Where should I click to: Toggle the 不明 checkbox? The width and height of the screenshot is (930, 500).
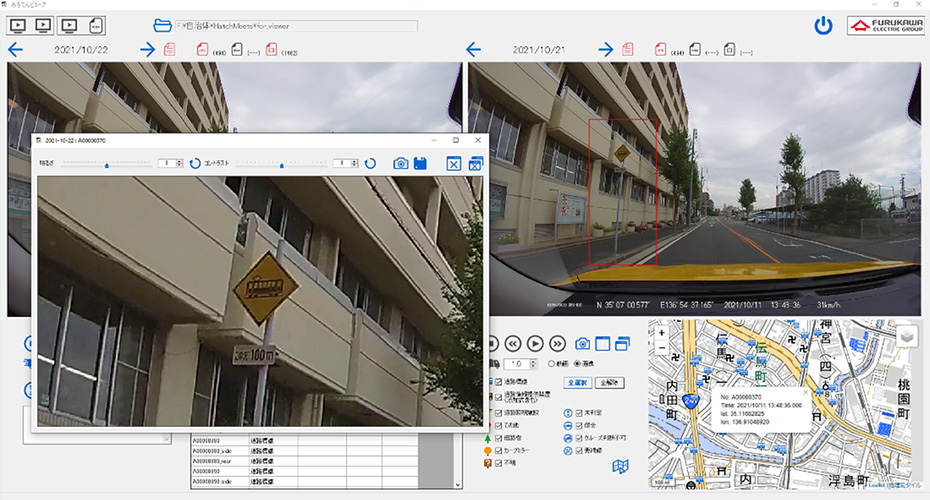point(499,464)
